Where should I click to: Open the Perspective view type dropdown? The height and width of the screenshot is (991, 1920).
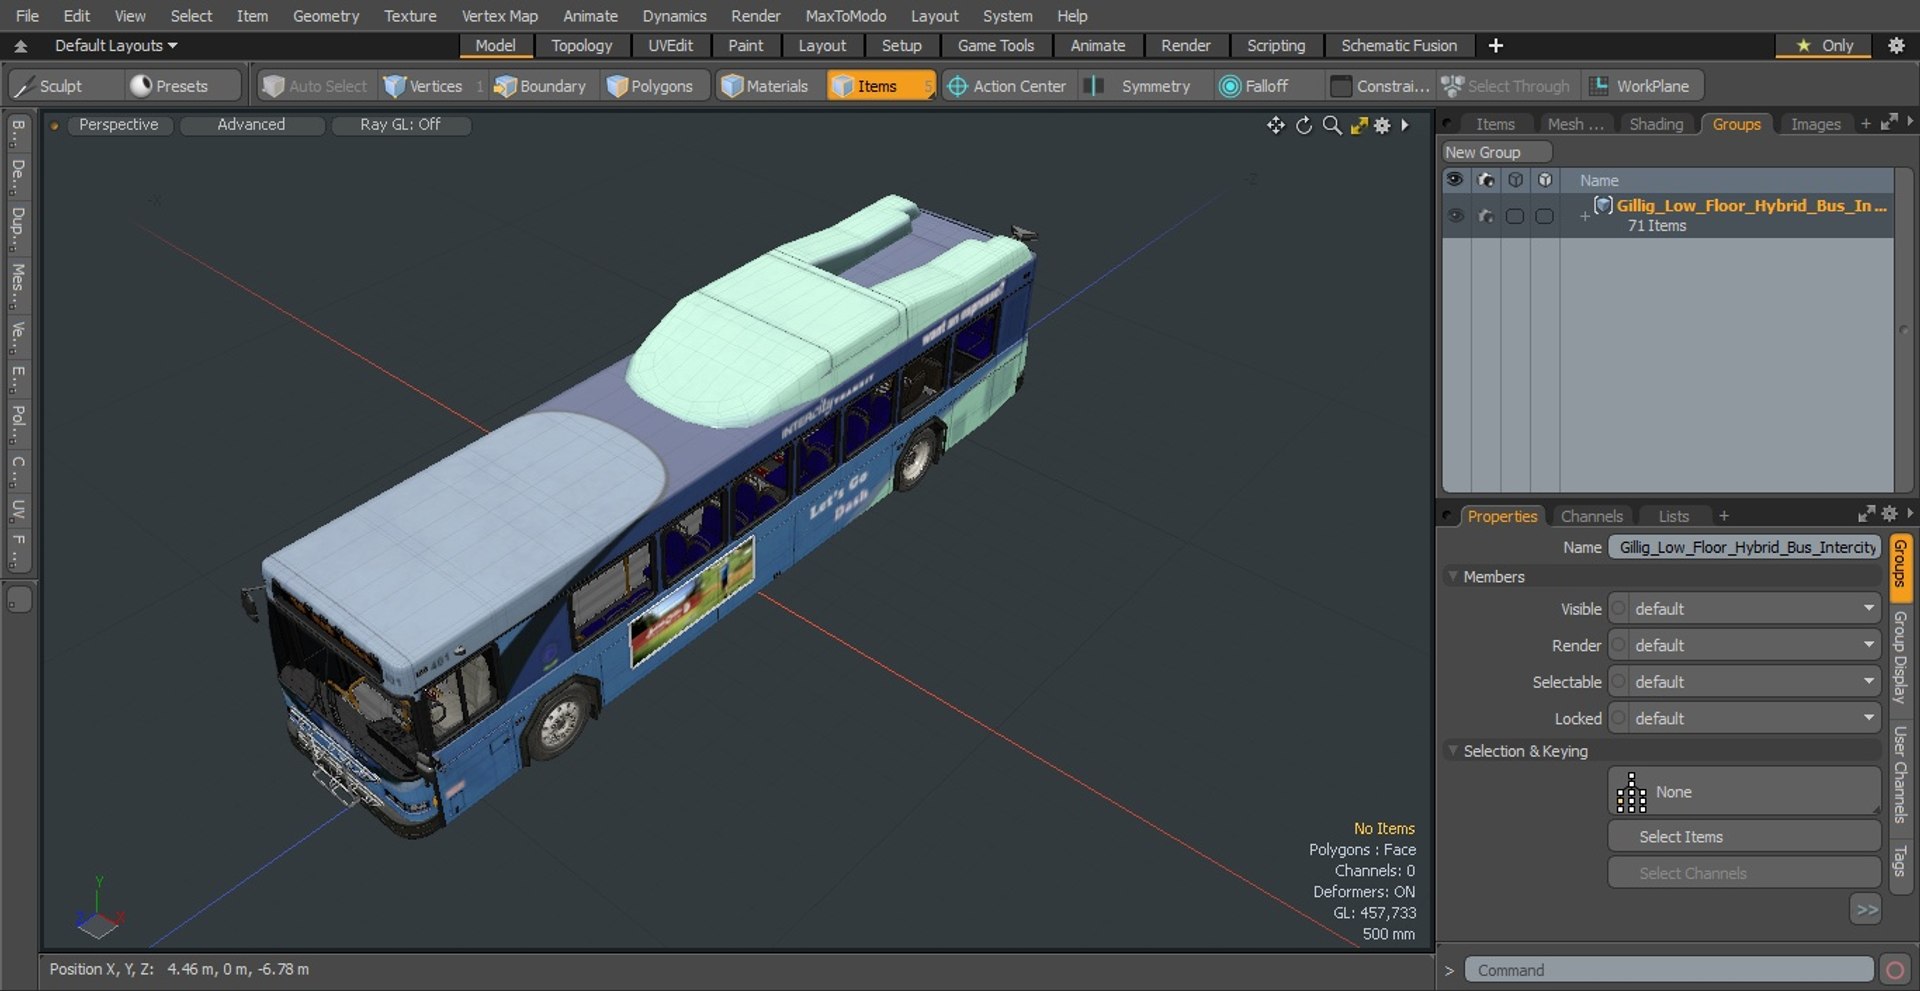[118, 125]
